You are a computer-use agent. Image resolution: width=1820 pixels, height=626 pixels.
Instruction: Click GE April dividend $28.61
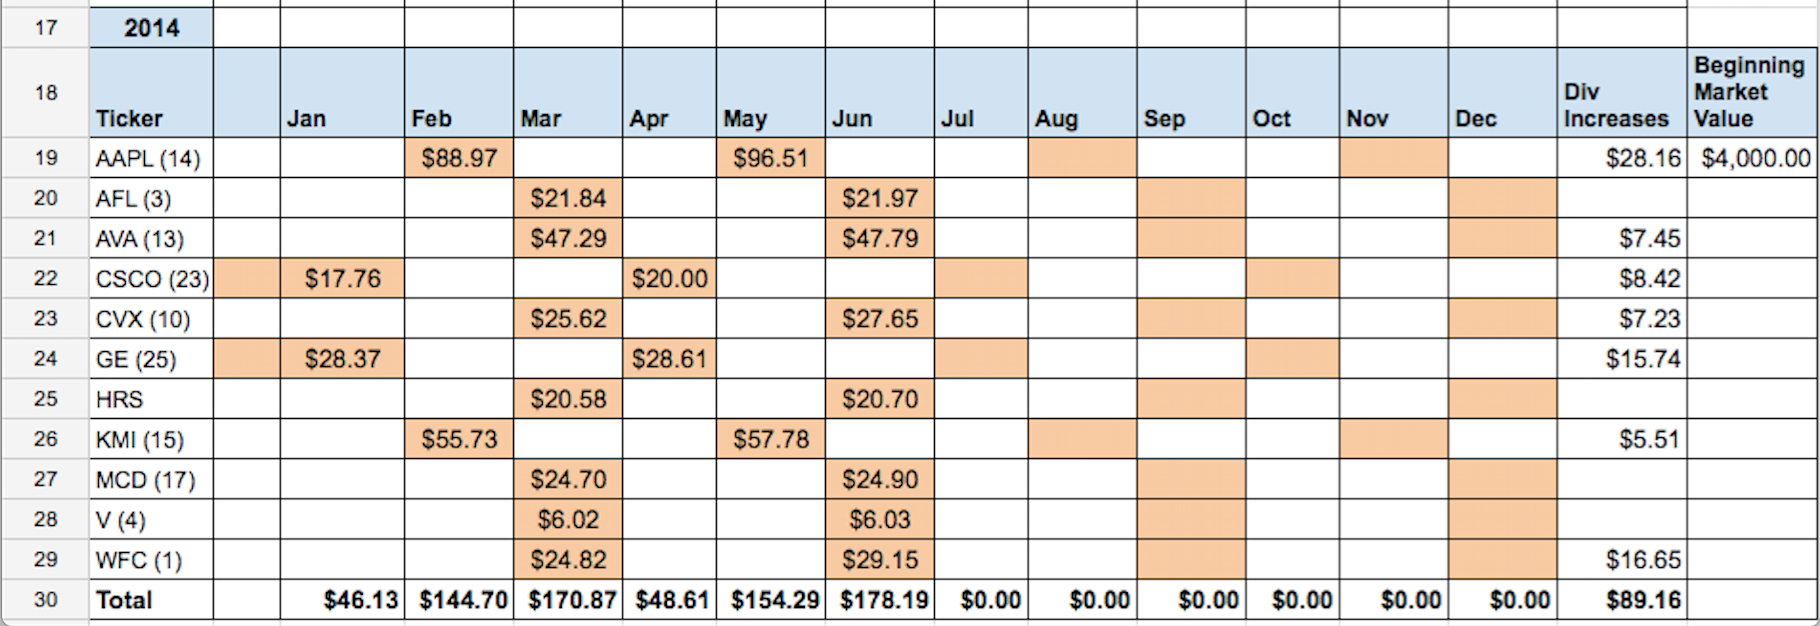669,359
